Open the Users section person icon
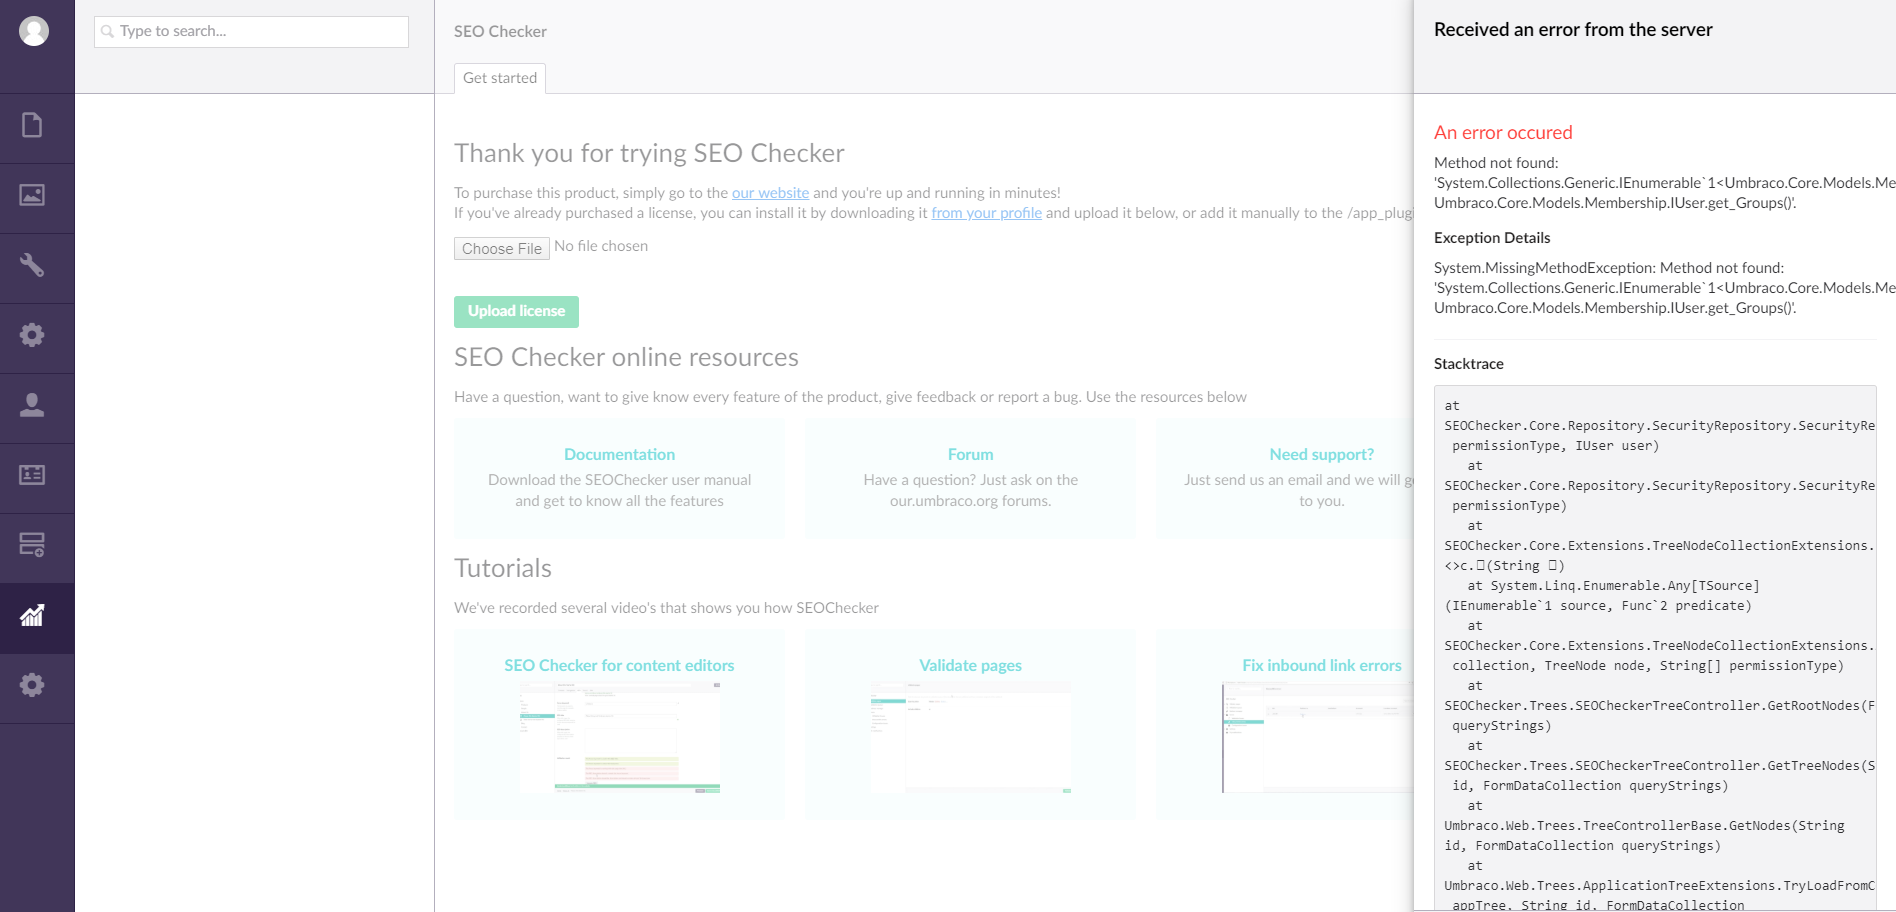1896x912 pixels. tap(32, 405)
